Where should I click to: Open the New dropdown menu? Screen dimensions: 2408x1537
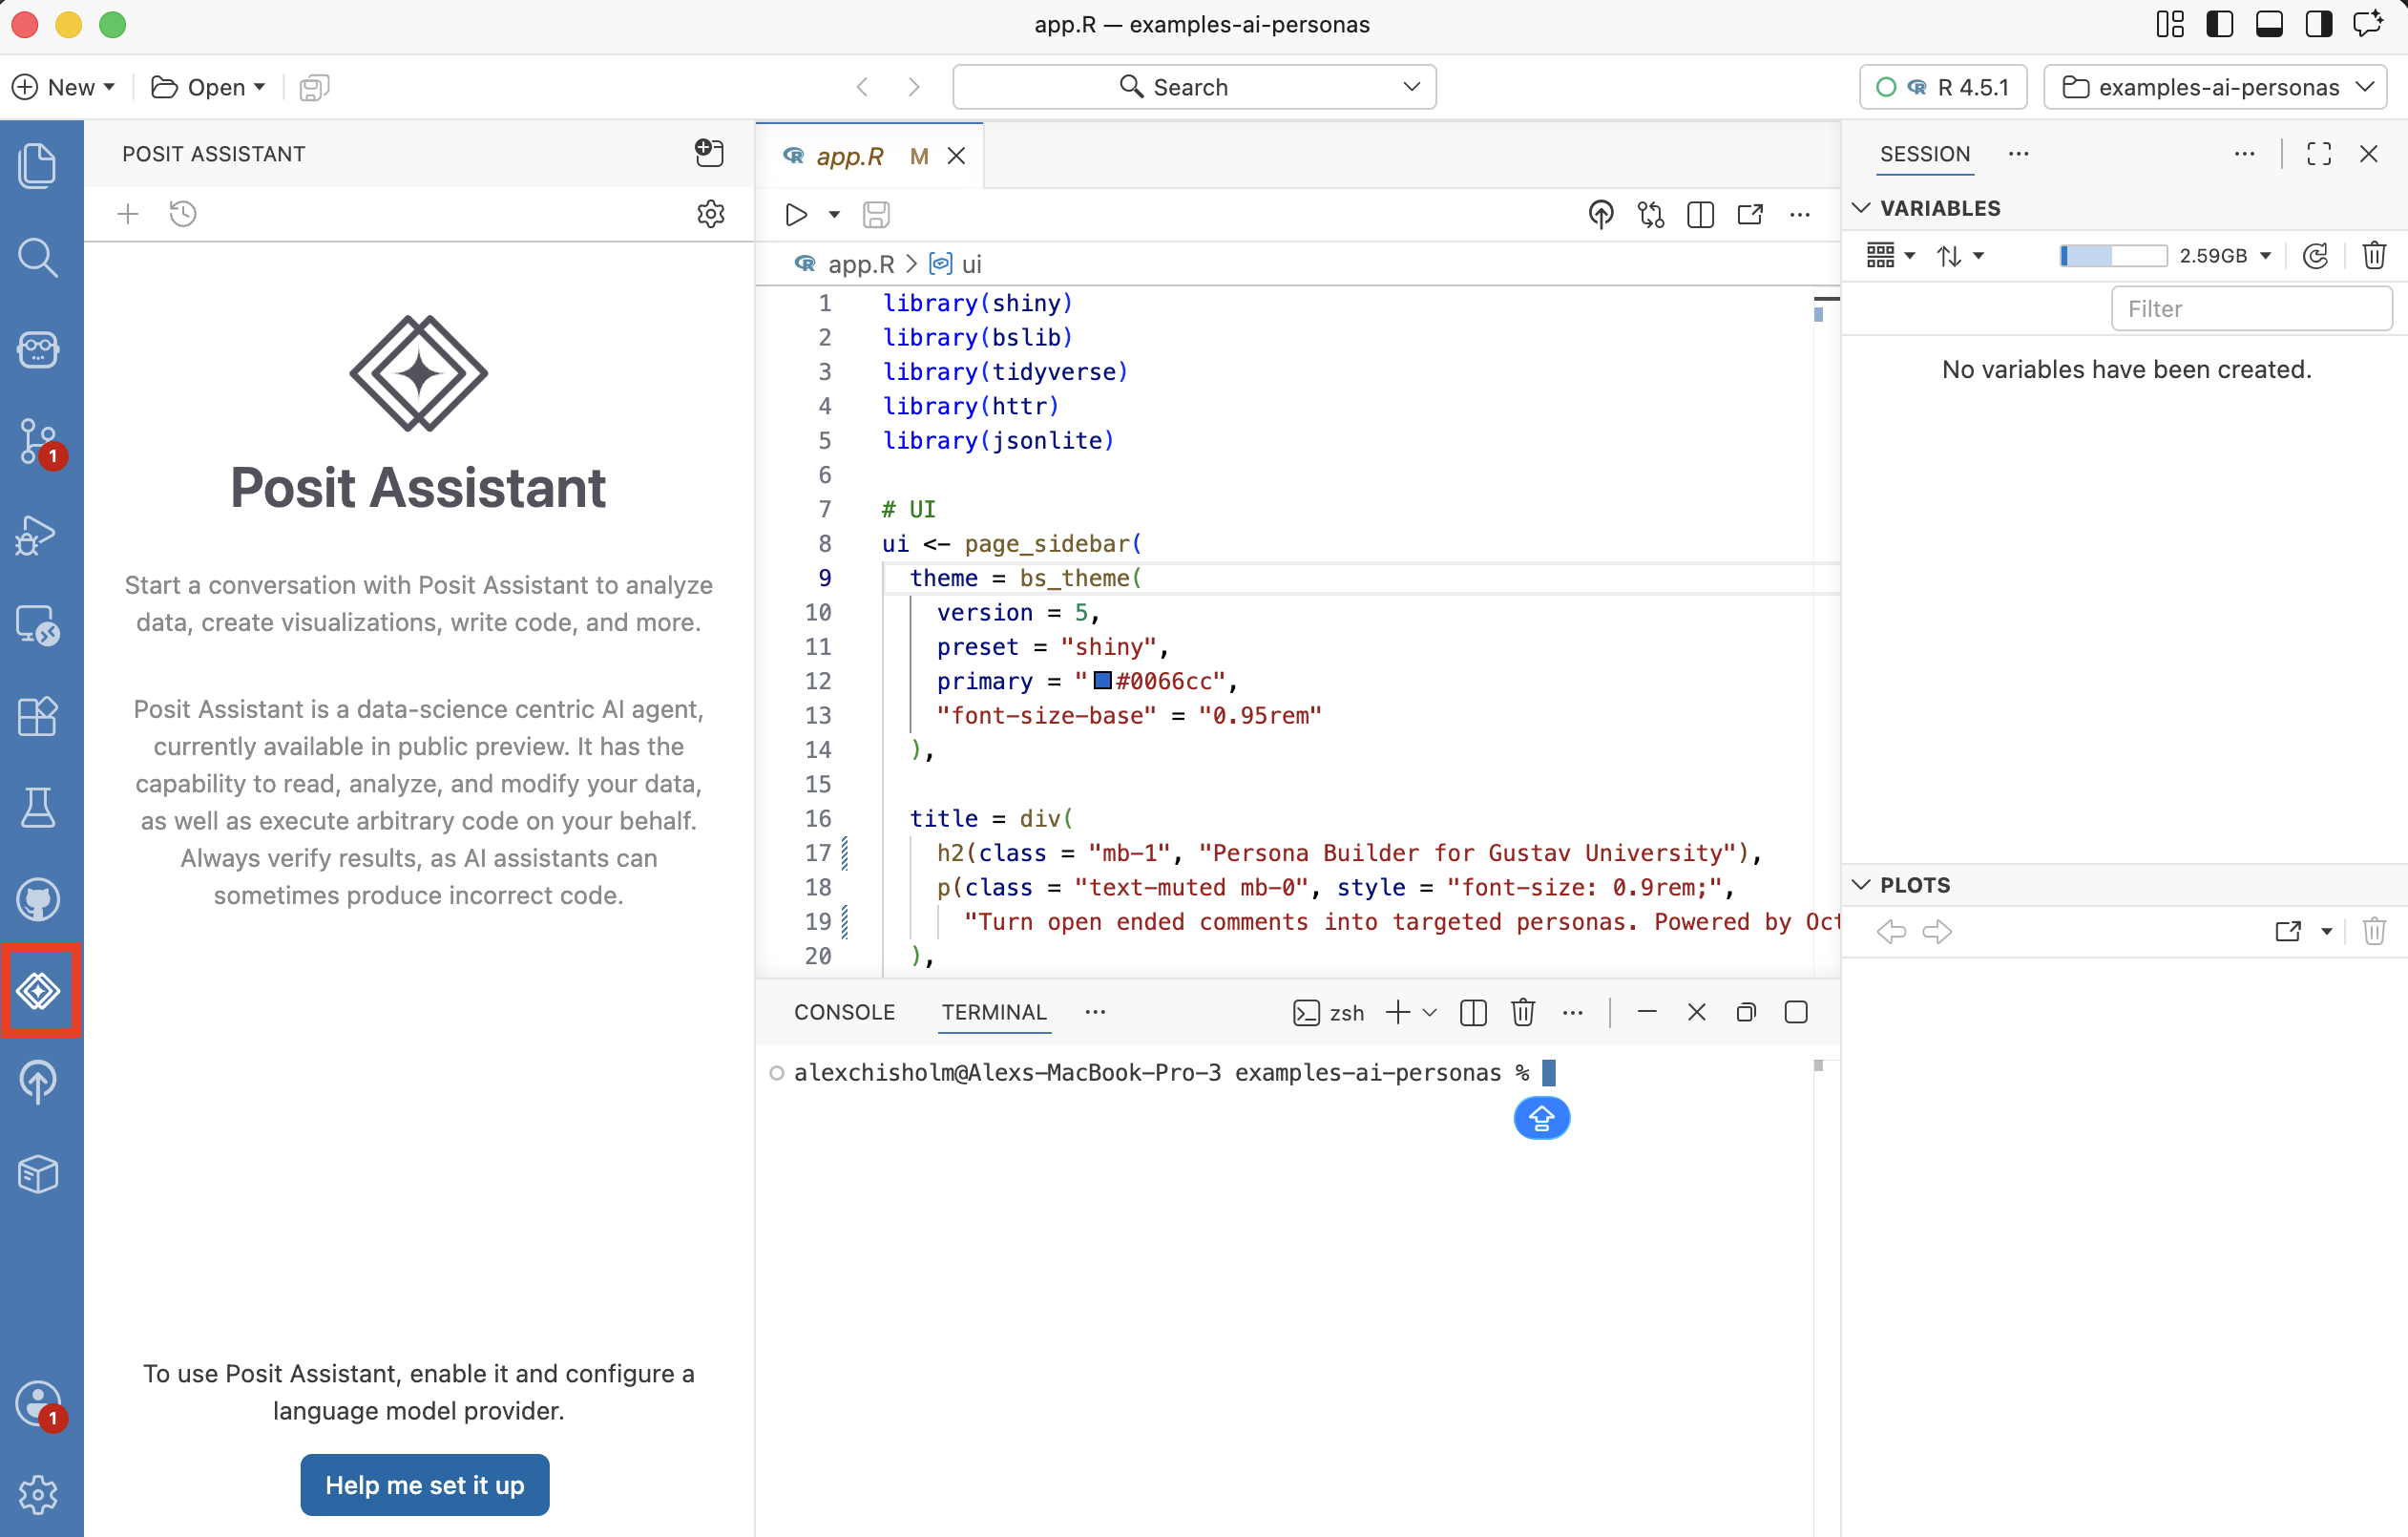(64, 87)
